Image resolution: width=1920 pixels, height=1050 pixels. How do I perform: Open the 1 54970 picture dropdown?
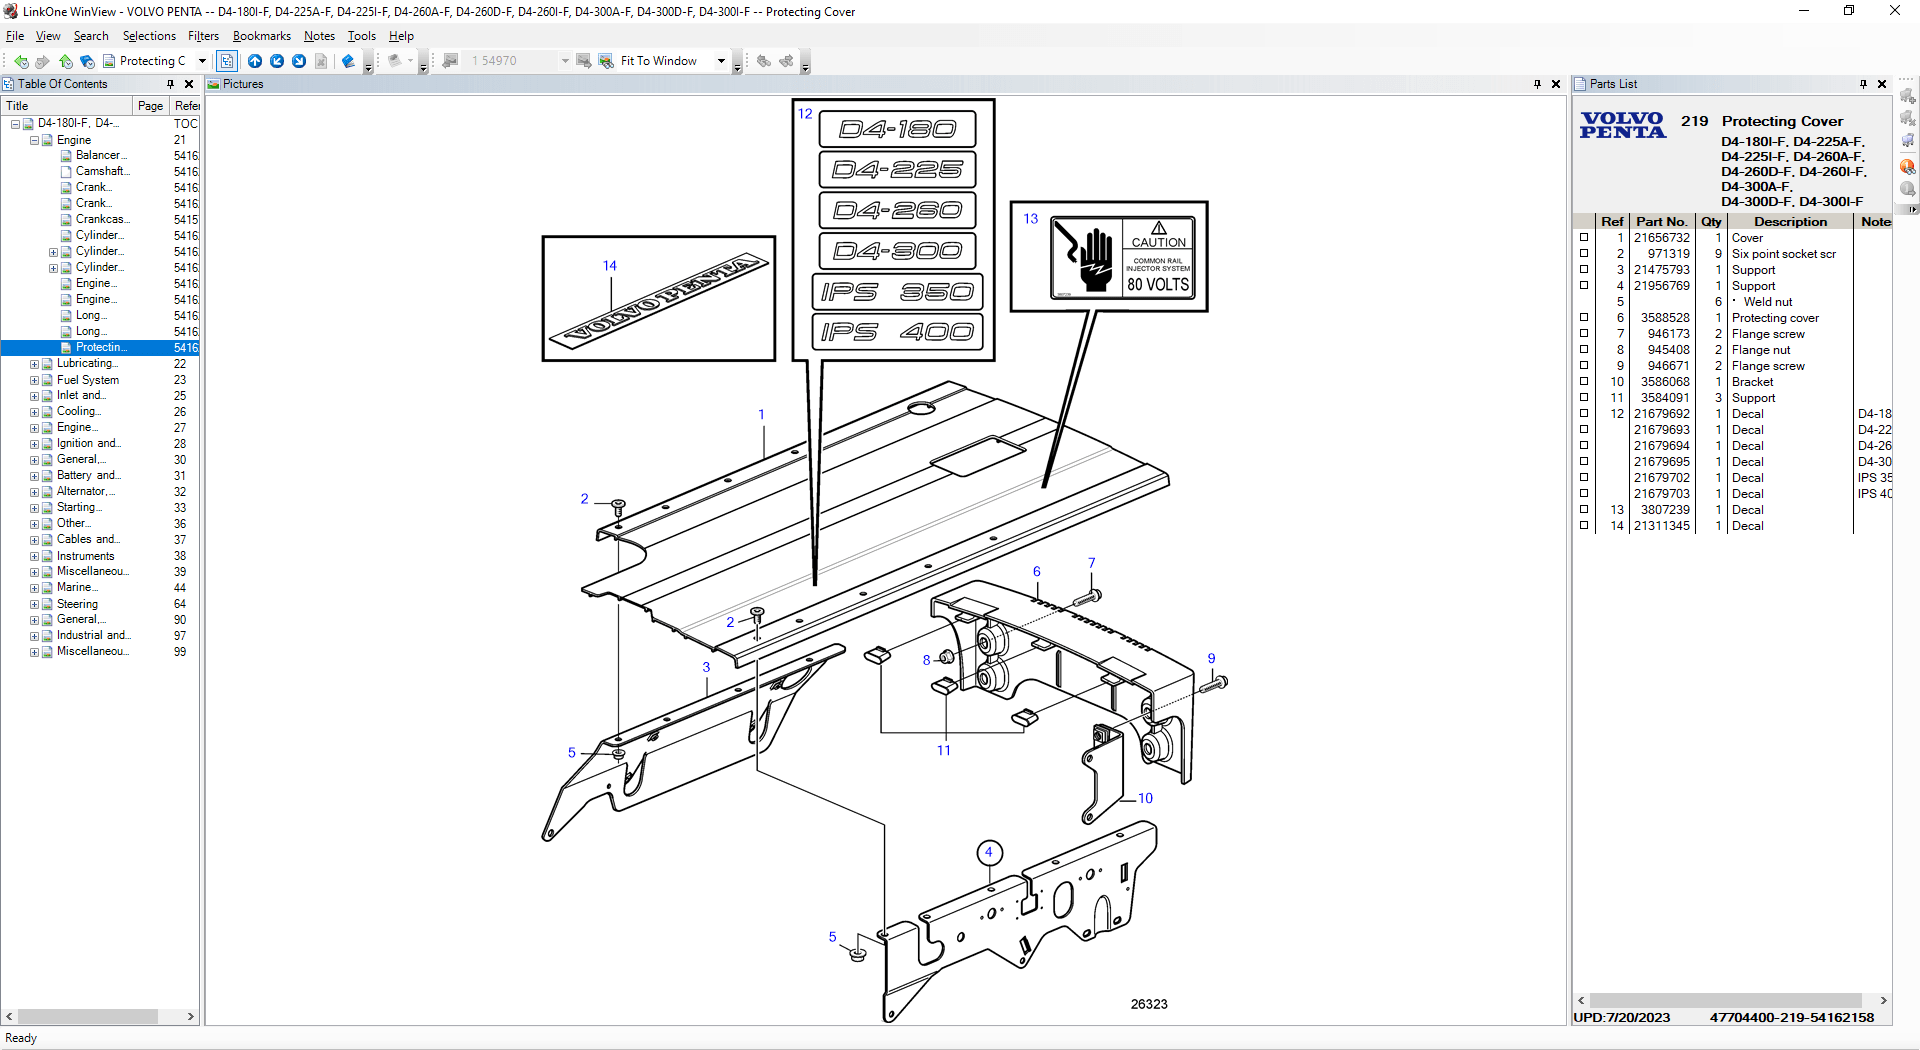click(565, 61)
